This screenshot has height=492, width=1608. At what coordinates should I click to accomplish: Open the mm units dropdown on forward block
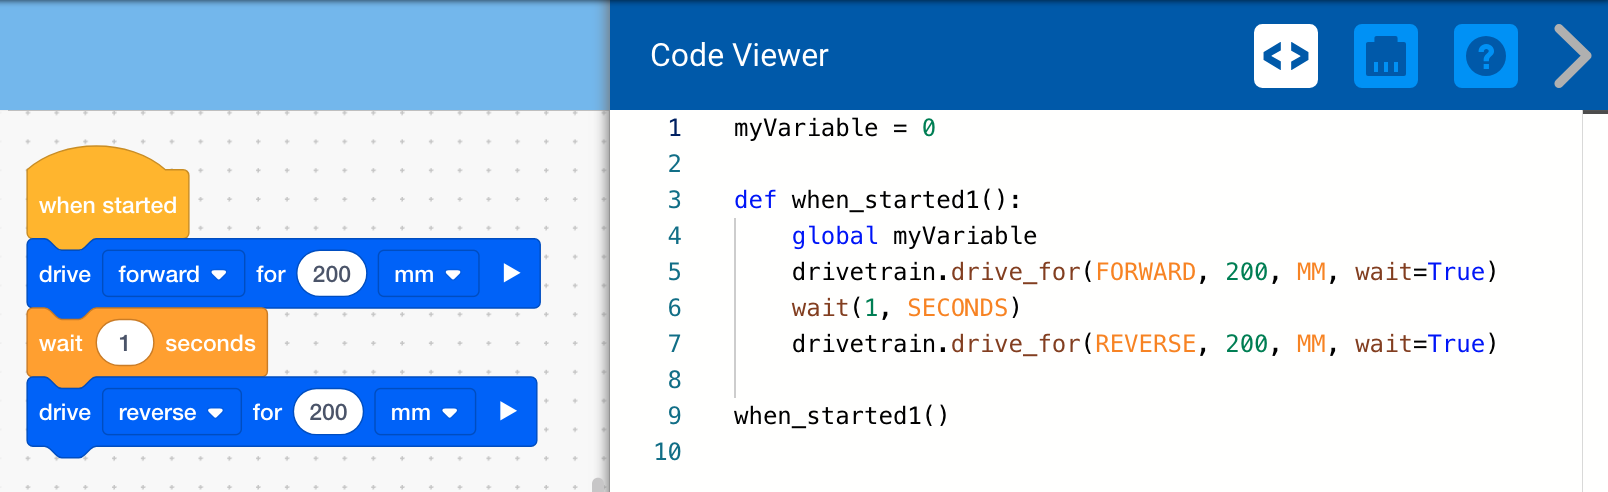(427, 274)
